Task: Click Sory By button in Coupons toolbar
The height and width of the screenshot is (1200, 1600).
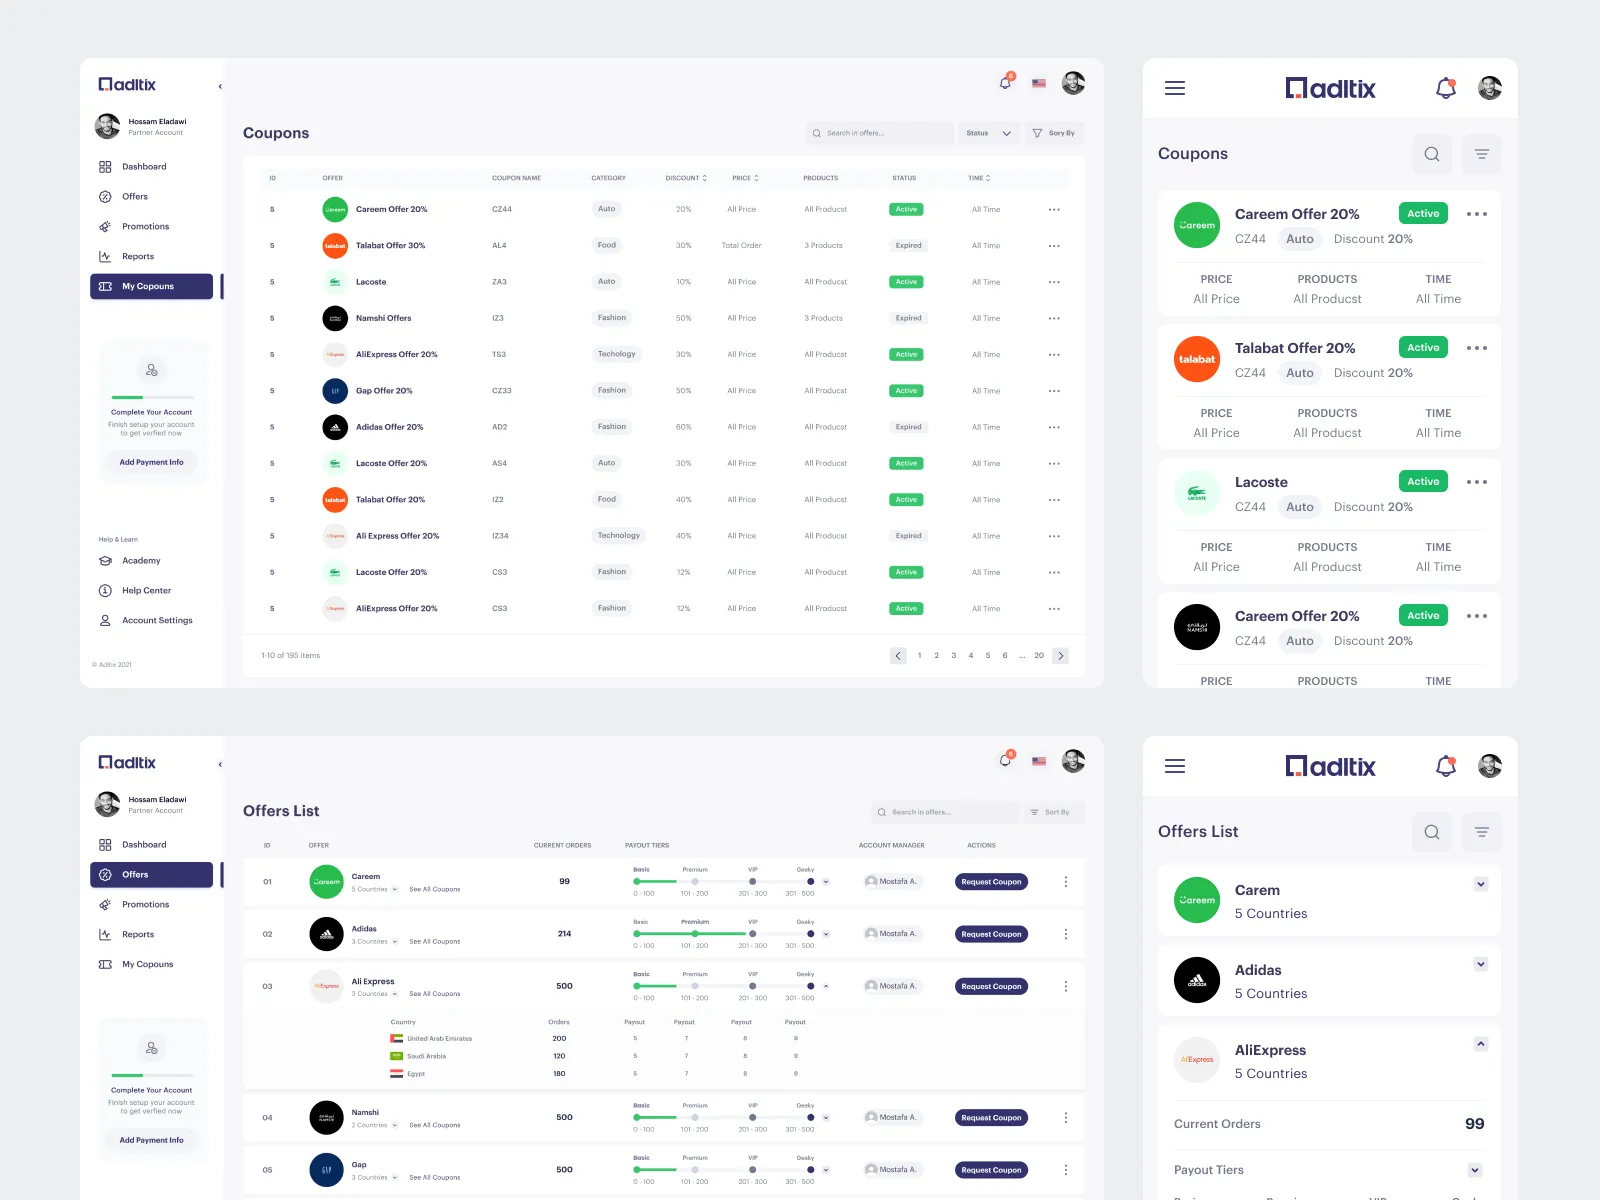Action: tap(1054, 133)
